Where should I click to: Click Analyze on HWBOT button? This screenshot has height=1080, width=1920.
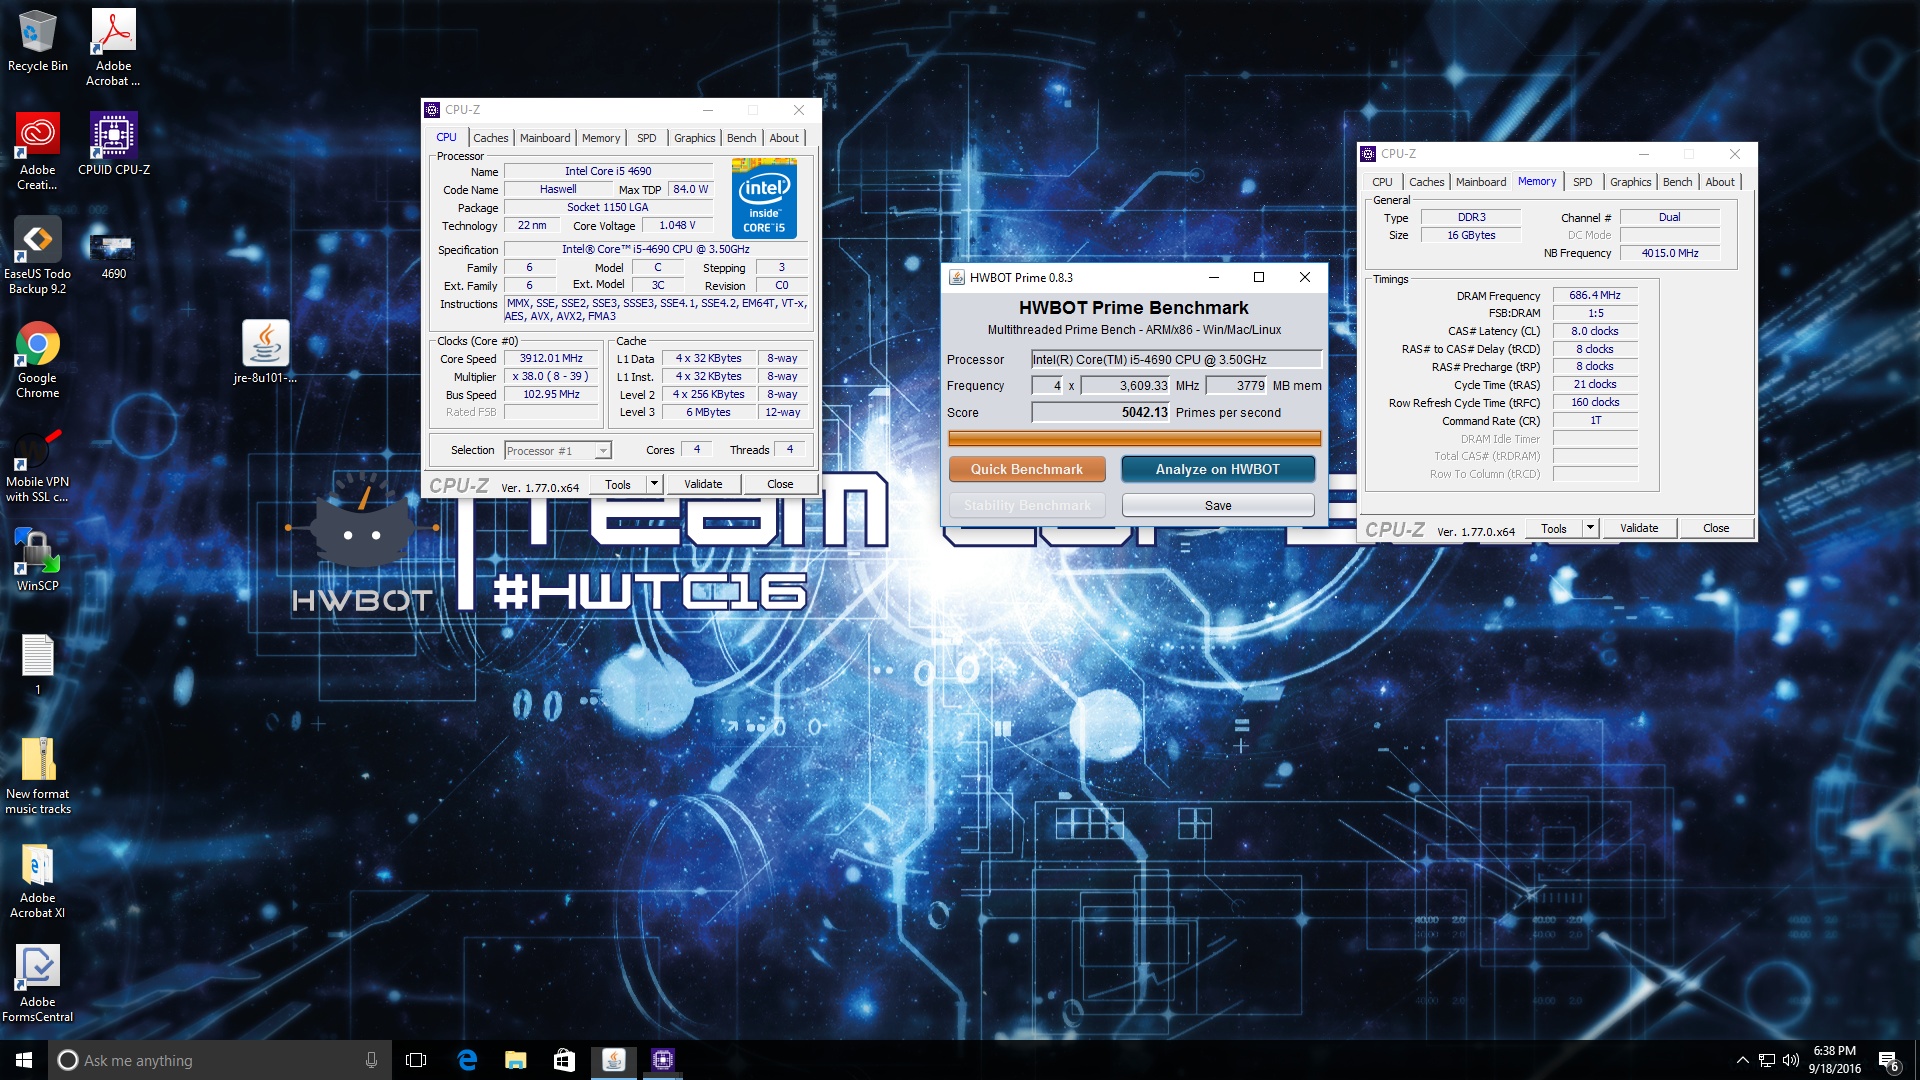[x=1218, y=469]
